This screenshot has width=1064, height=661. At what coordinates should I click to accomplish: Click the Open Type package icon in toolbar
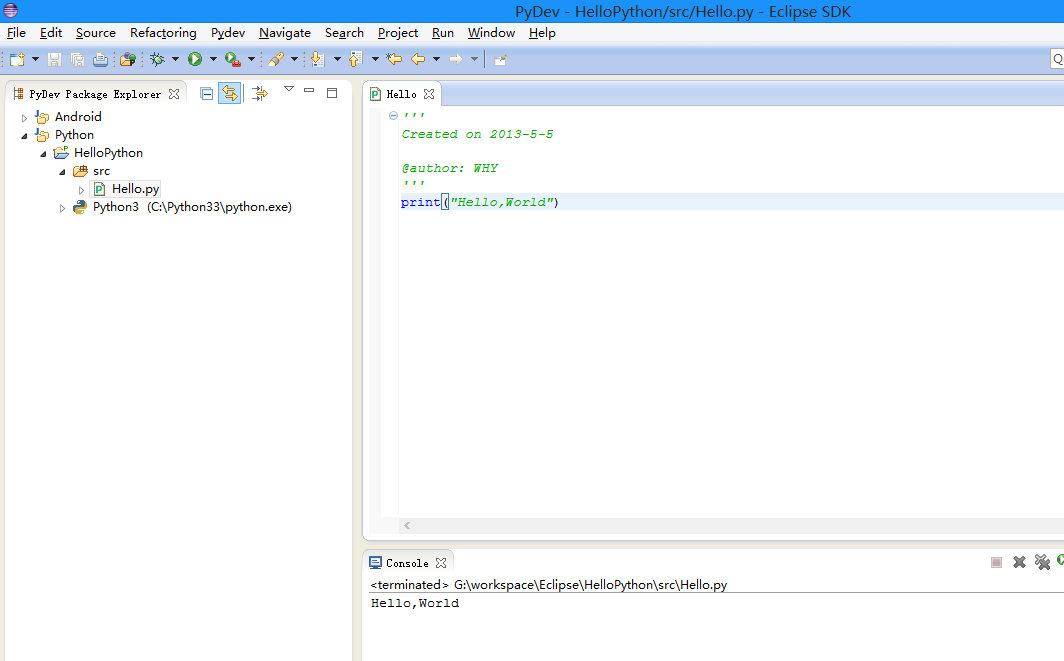point(128,60)
